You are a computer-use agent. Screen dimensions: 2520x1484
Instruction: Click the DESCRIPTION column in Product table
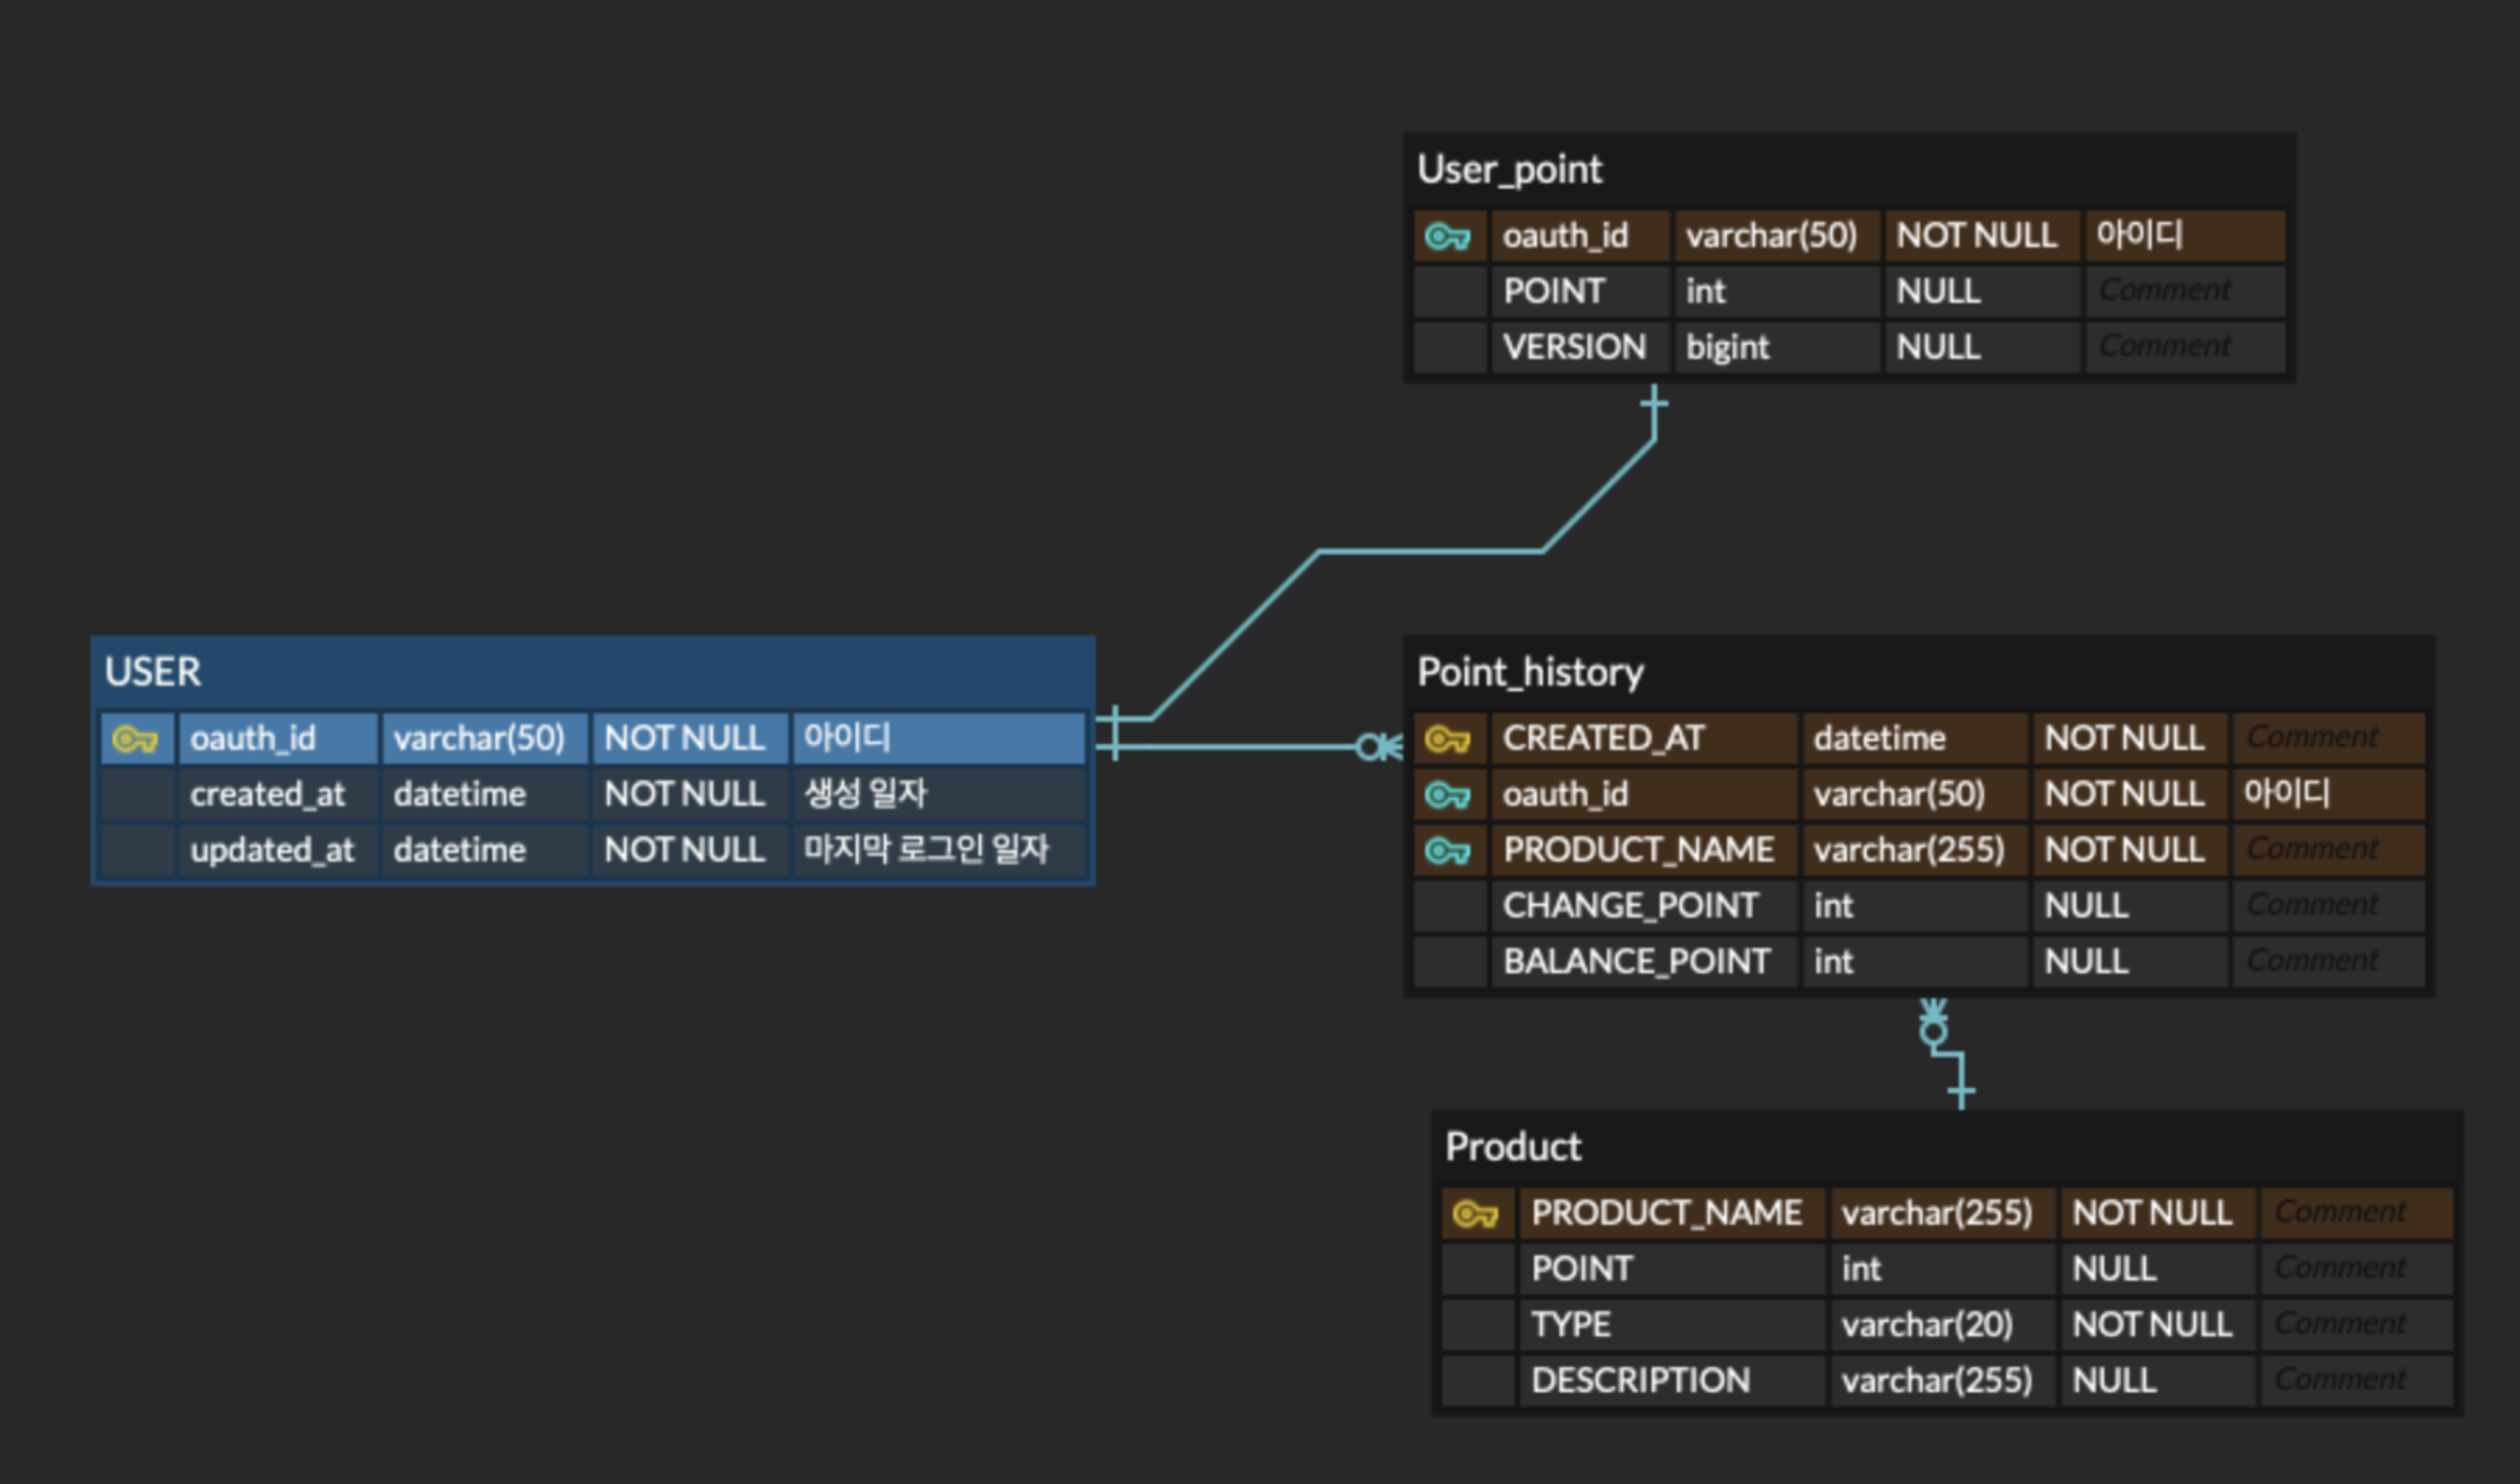pos(1640,1381)
